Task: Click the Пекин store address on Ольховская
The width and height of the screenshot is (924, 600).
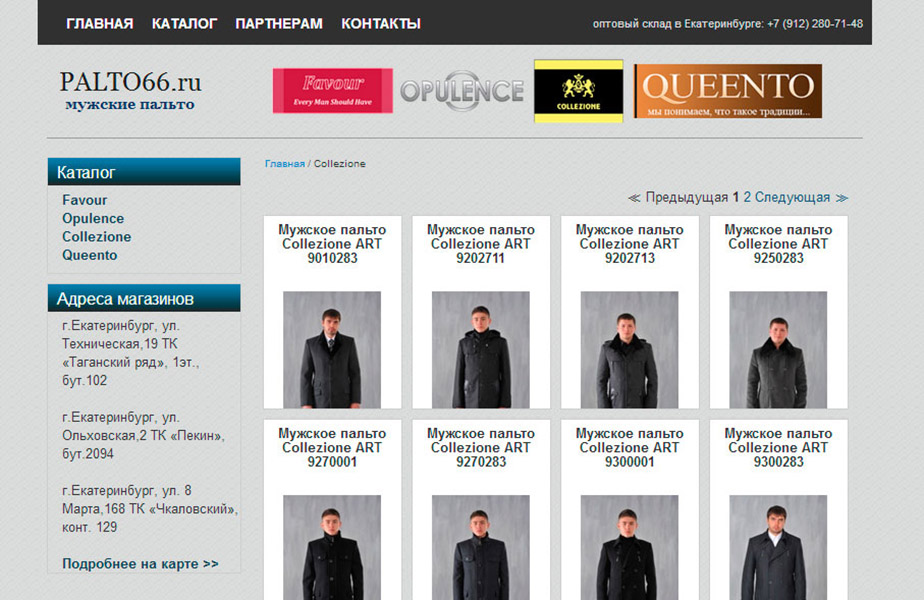Action: point(144,435)
